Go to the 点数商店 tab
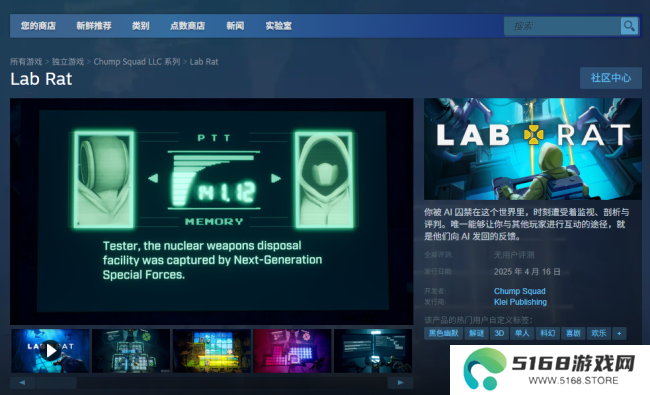650x395 pixels. [x=187, y=26]
